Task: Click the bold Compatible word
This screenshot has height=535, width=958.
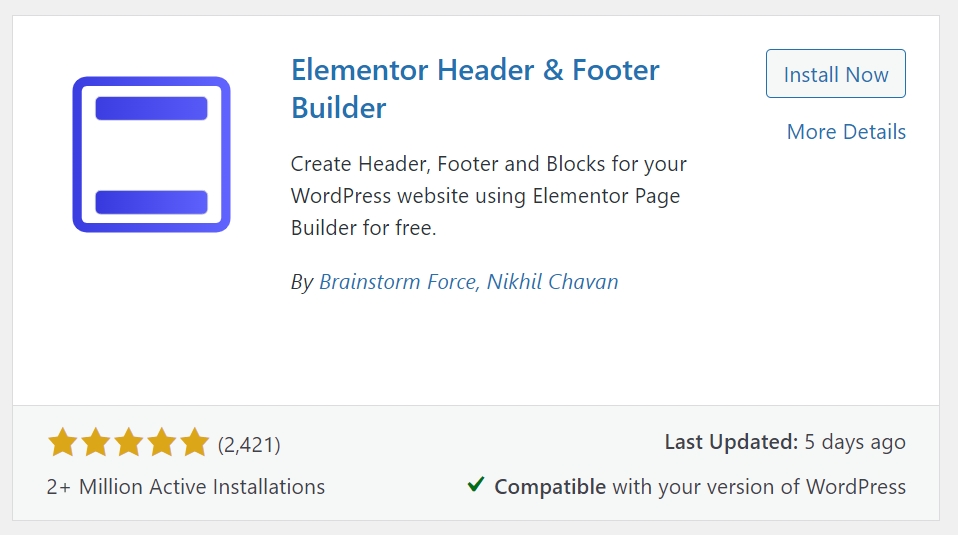Action: click(x=550, y=487)
